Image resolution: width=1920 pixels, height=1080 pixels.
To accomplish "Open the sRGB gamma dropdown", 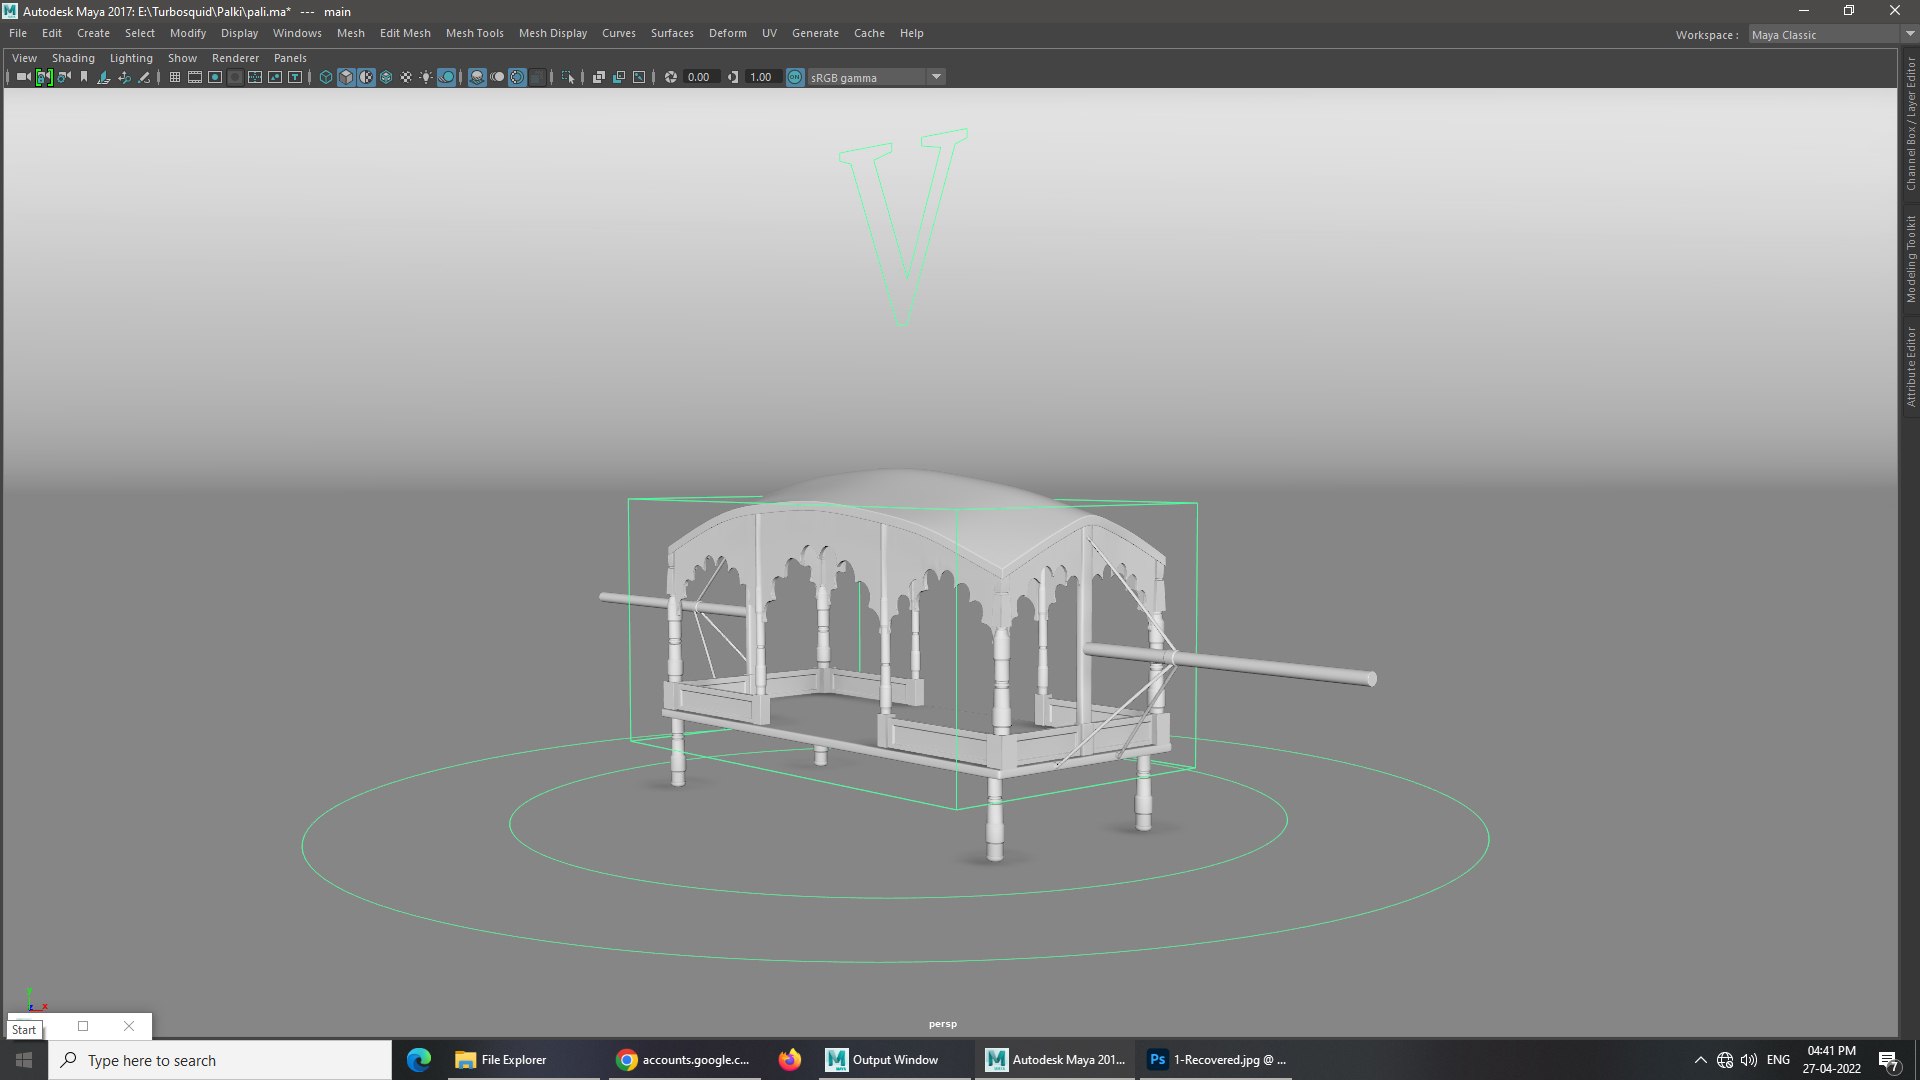I will tap(936, 77).
